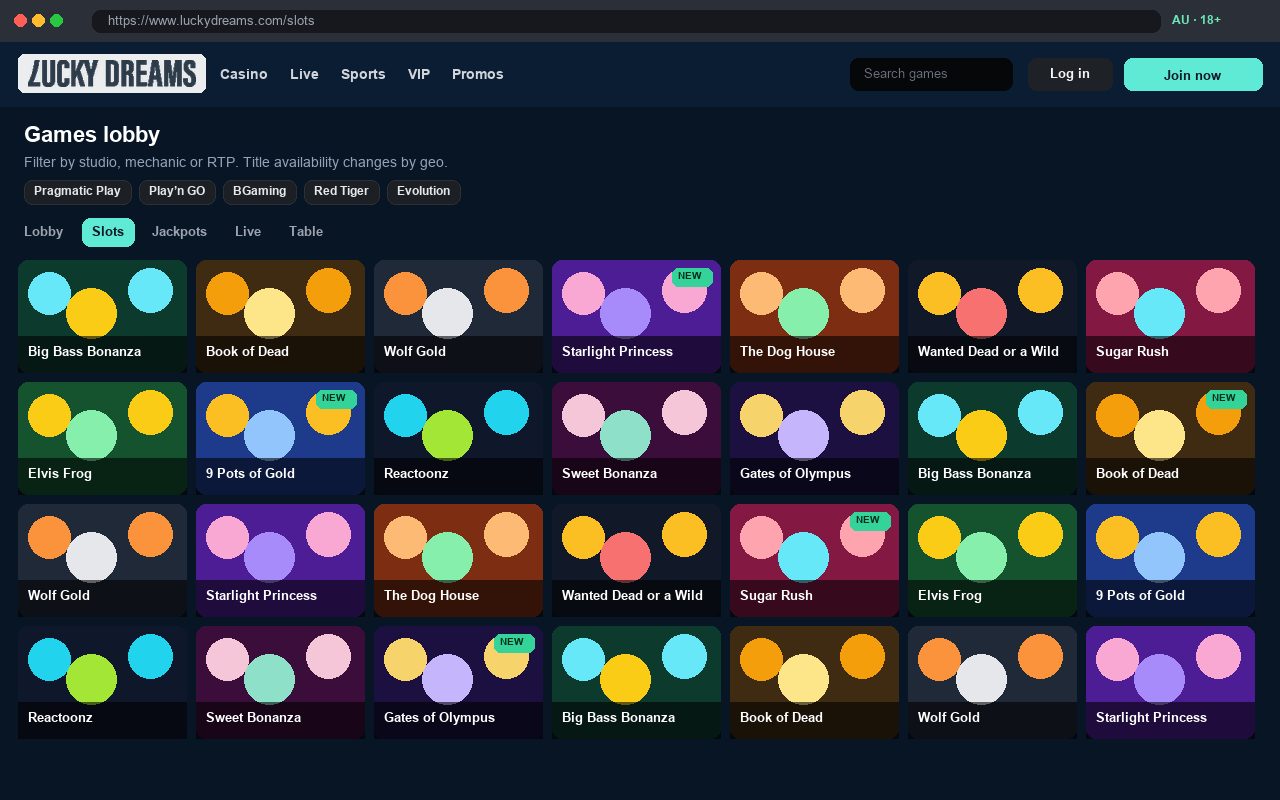
Task: Click the browser address bar showing luckydreams.com/slots
Action: [626, 21]
